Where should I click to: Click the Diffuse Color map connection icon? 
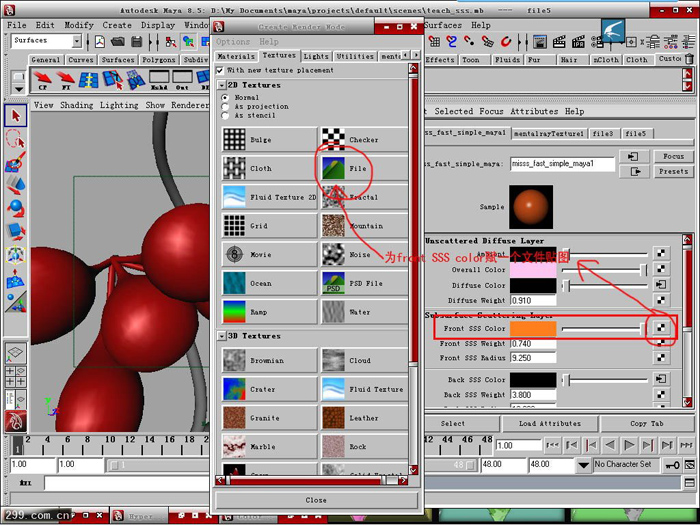[x=661, y=284]
